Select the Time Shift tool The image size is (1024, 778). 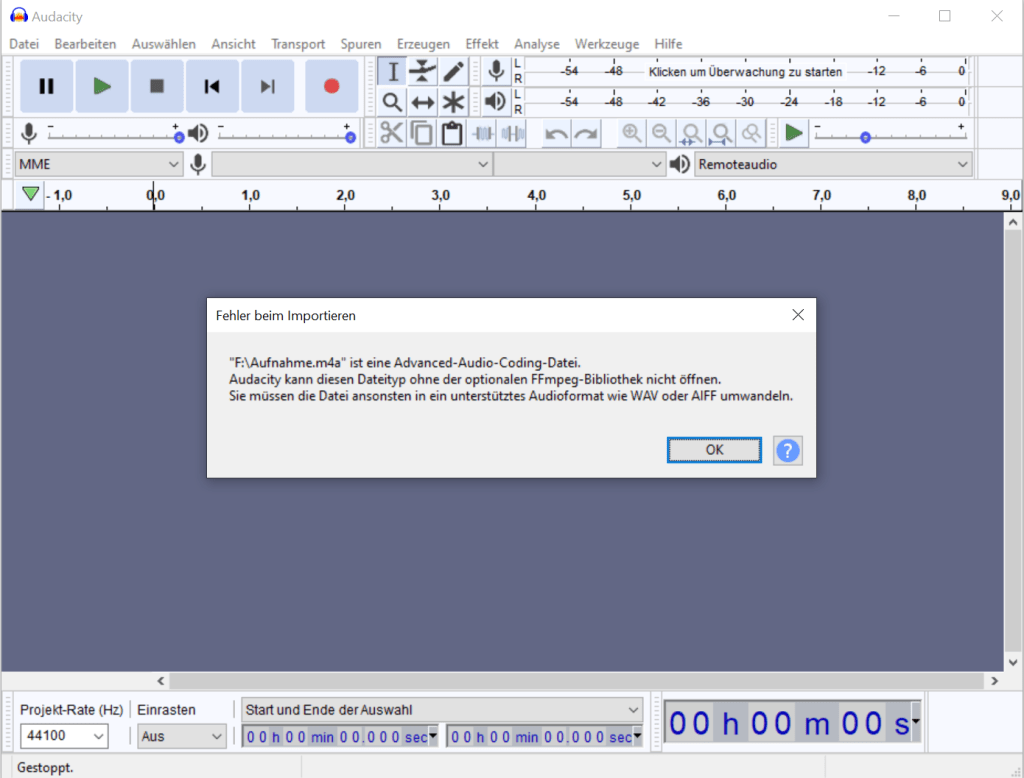(x=423, y=102)
